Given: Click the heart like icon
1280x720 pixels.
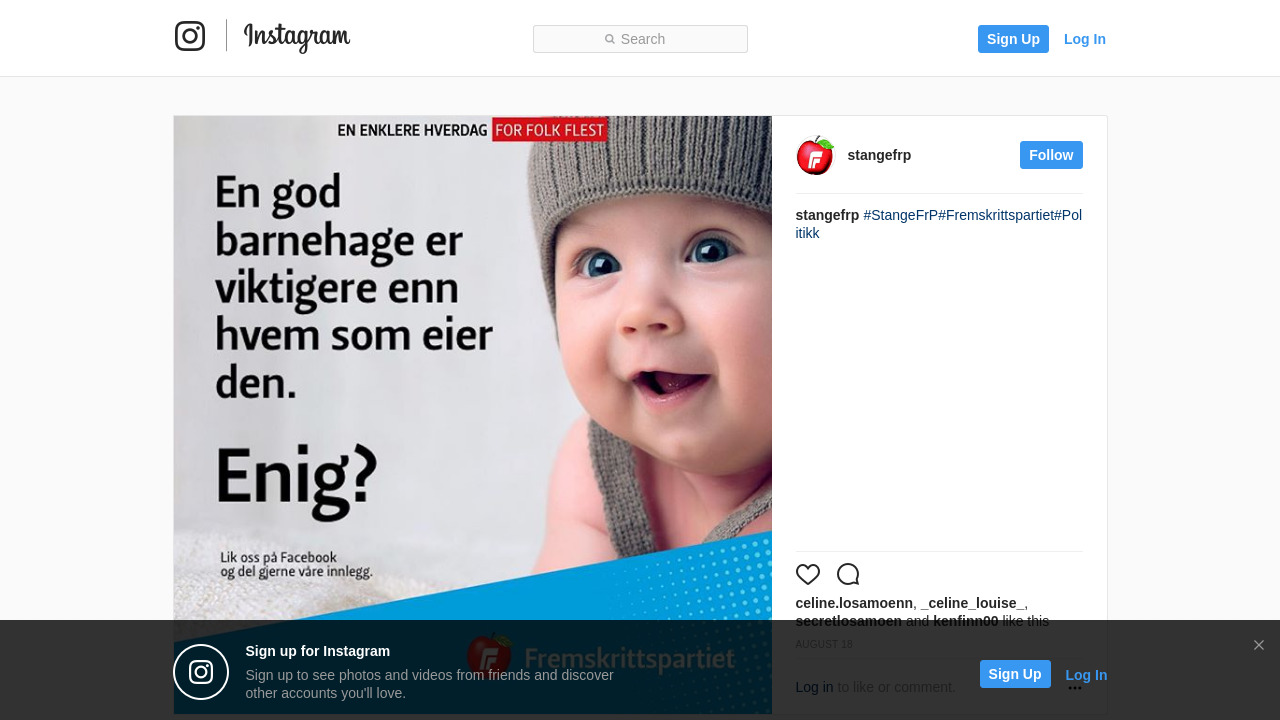Looking at the screenshot, I should tap(808, 574).
